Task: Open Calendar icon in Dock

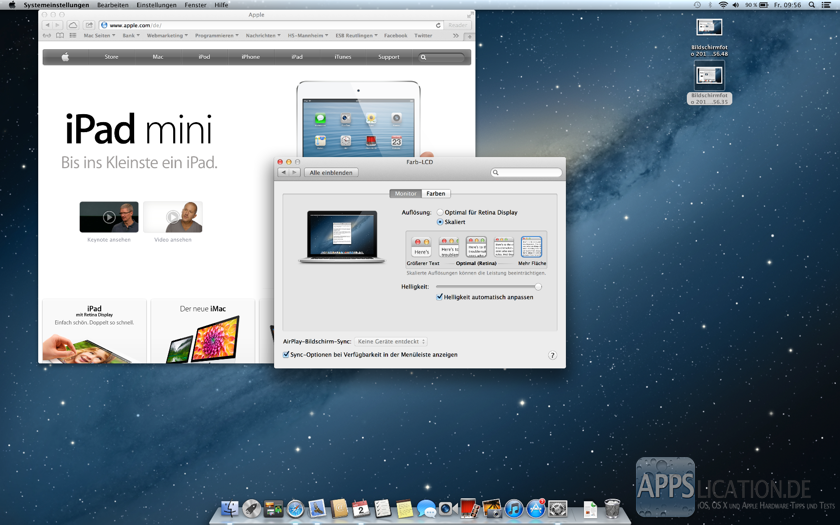Action: [361, 508]
